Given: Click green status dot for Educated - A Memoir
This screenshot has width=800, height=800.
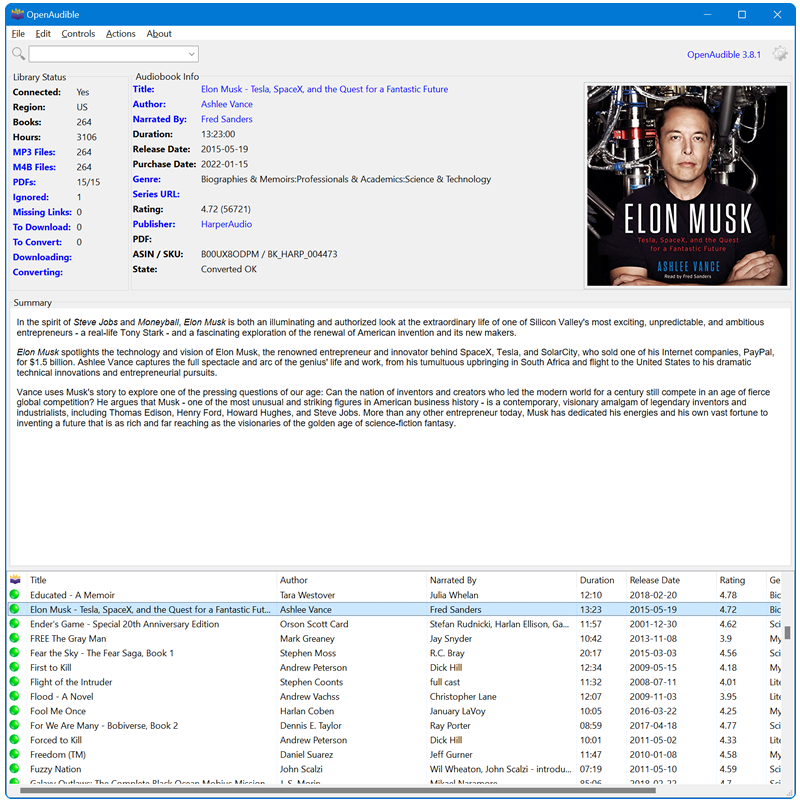Looking at the screenshot, I should 14,594.
